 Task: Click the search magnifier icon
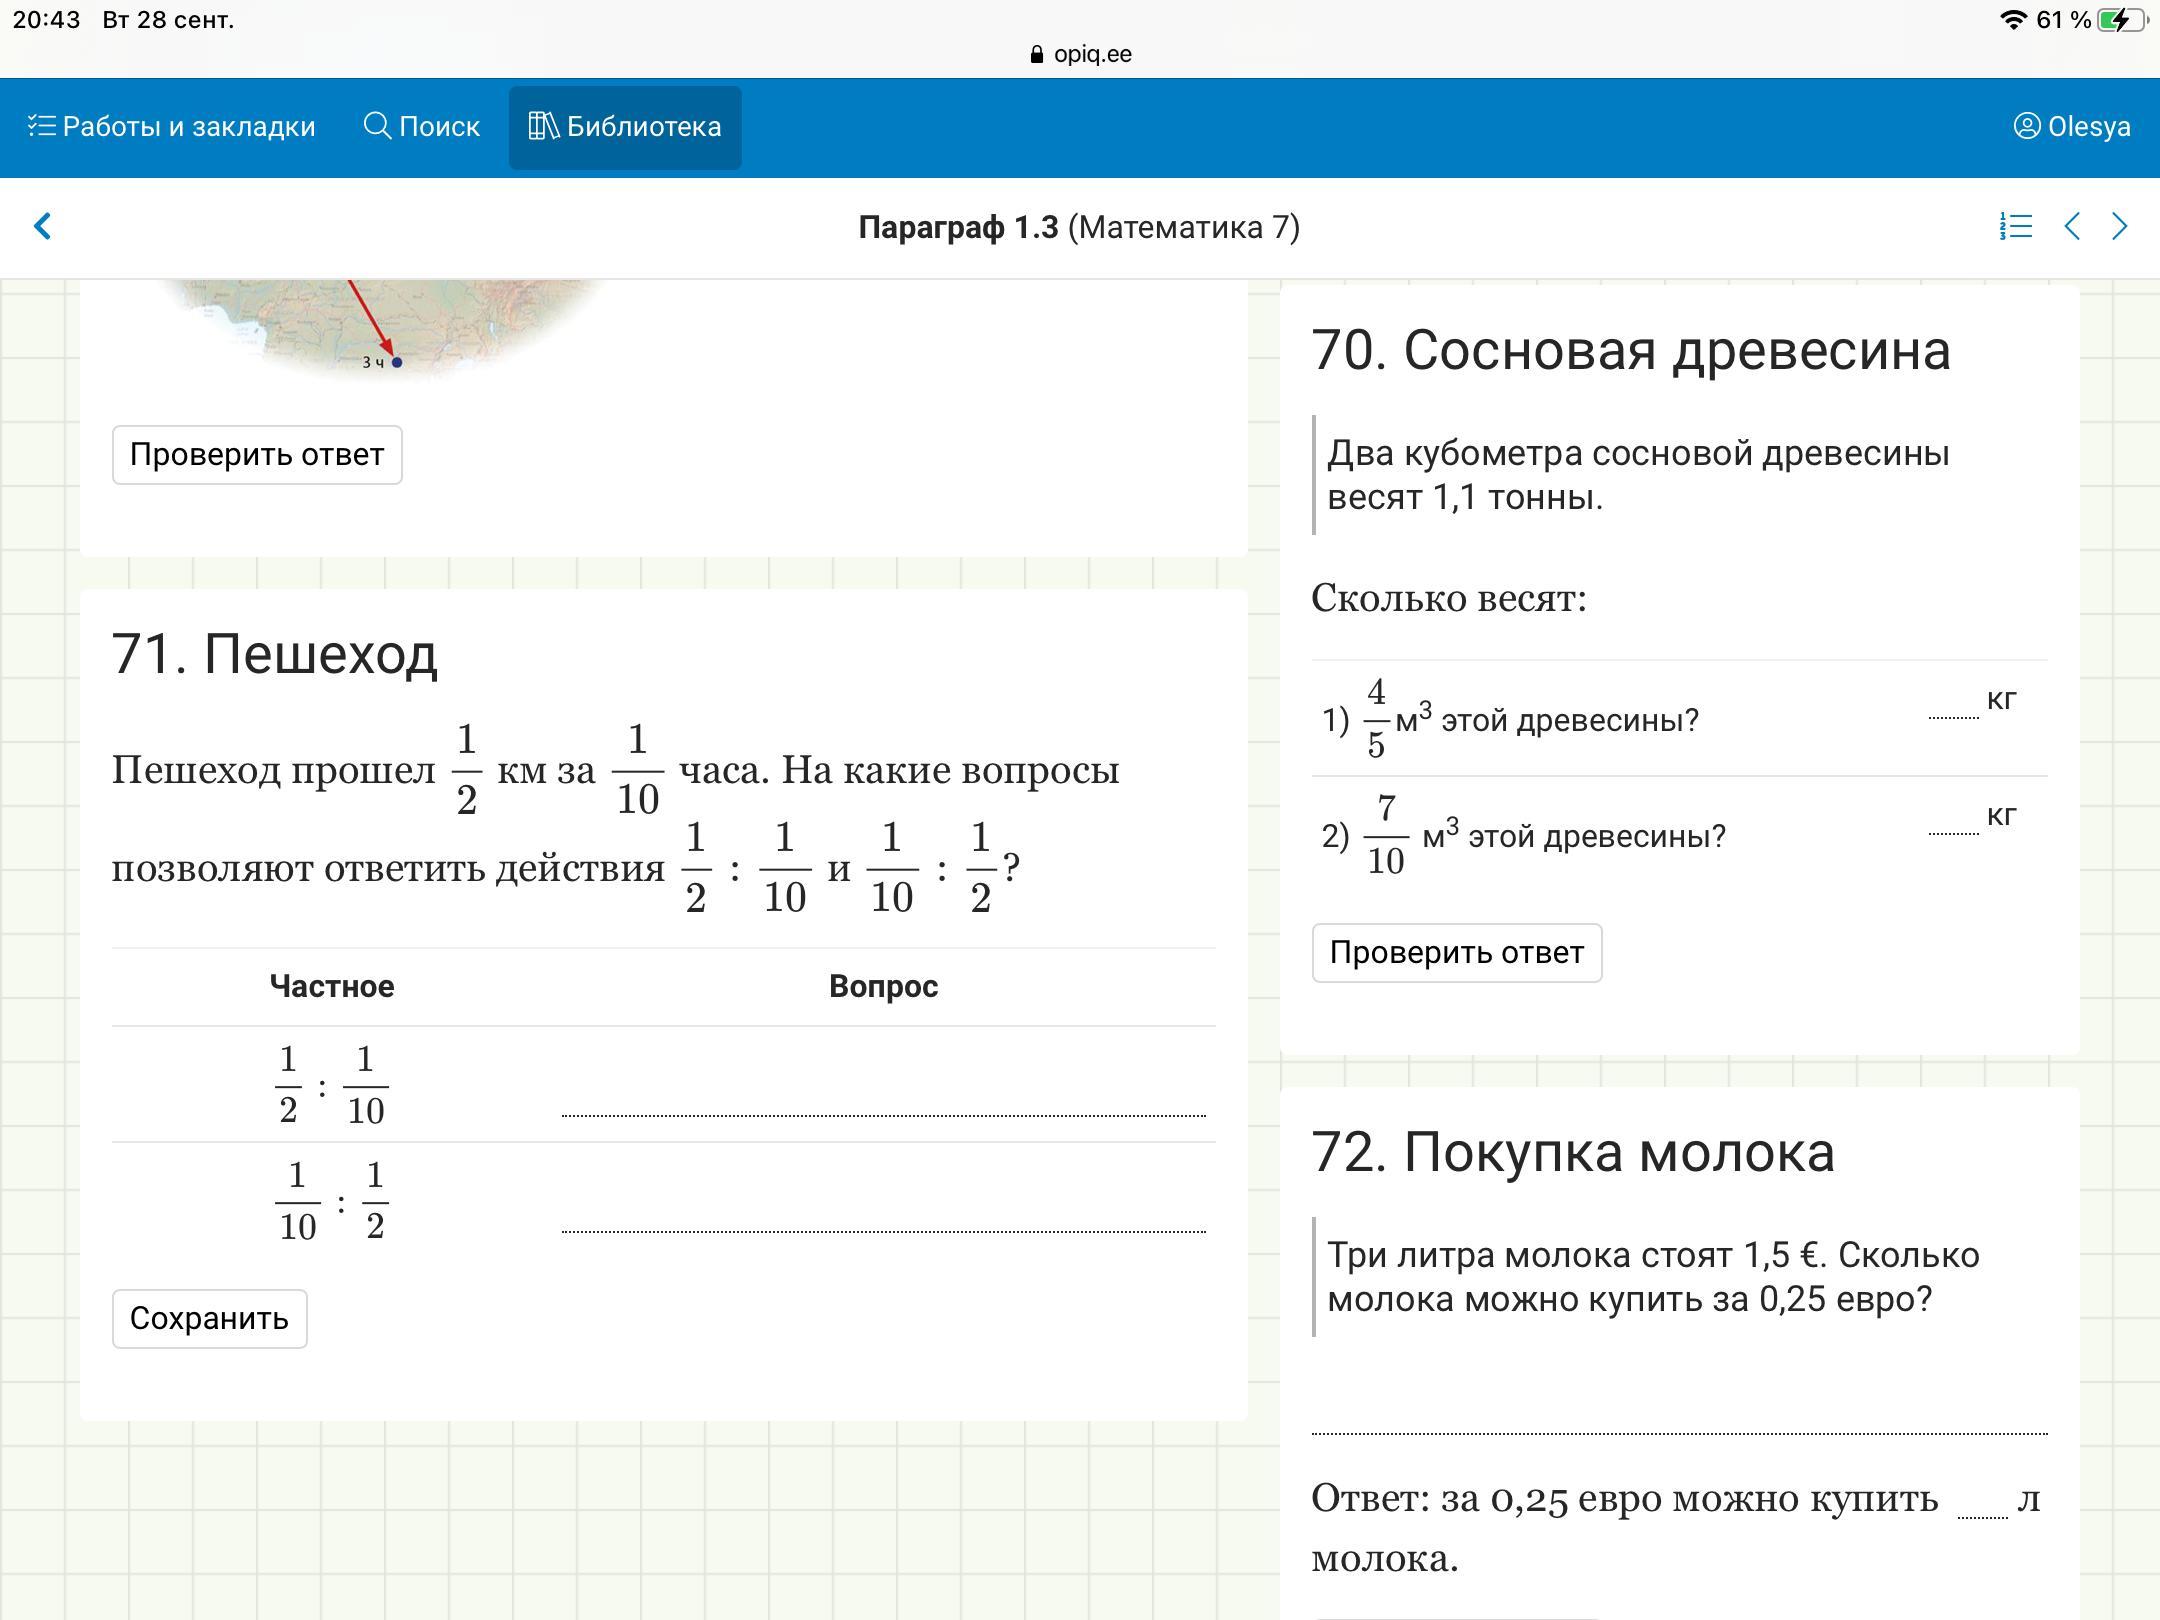[377, 126]
